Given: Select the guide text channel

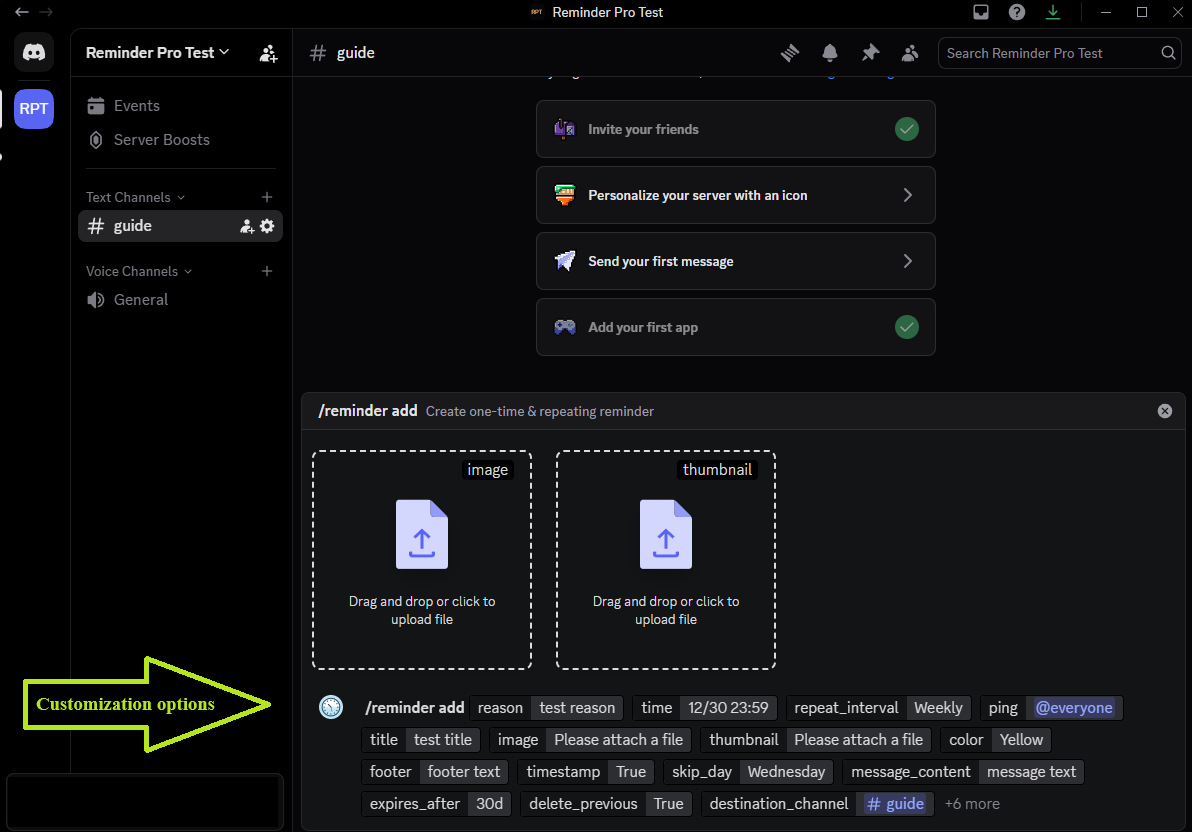Looking at the screenshot, I should (x=180, y=226).
